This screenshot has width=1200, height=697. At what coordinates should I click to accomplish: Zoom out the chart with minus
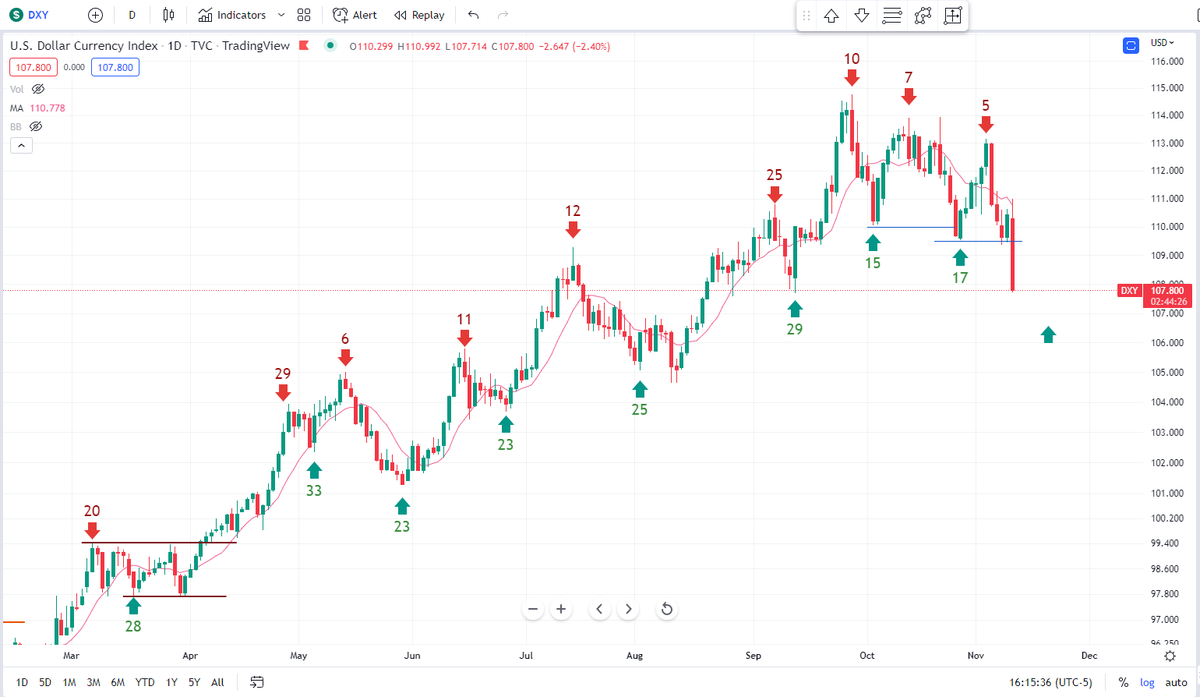point(532,609)
